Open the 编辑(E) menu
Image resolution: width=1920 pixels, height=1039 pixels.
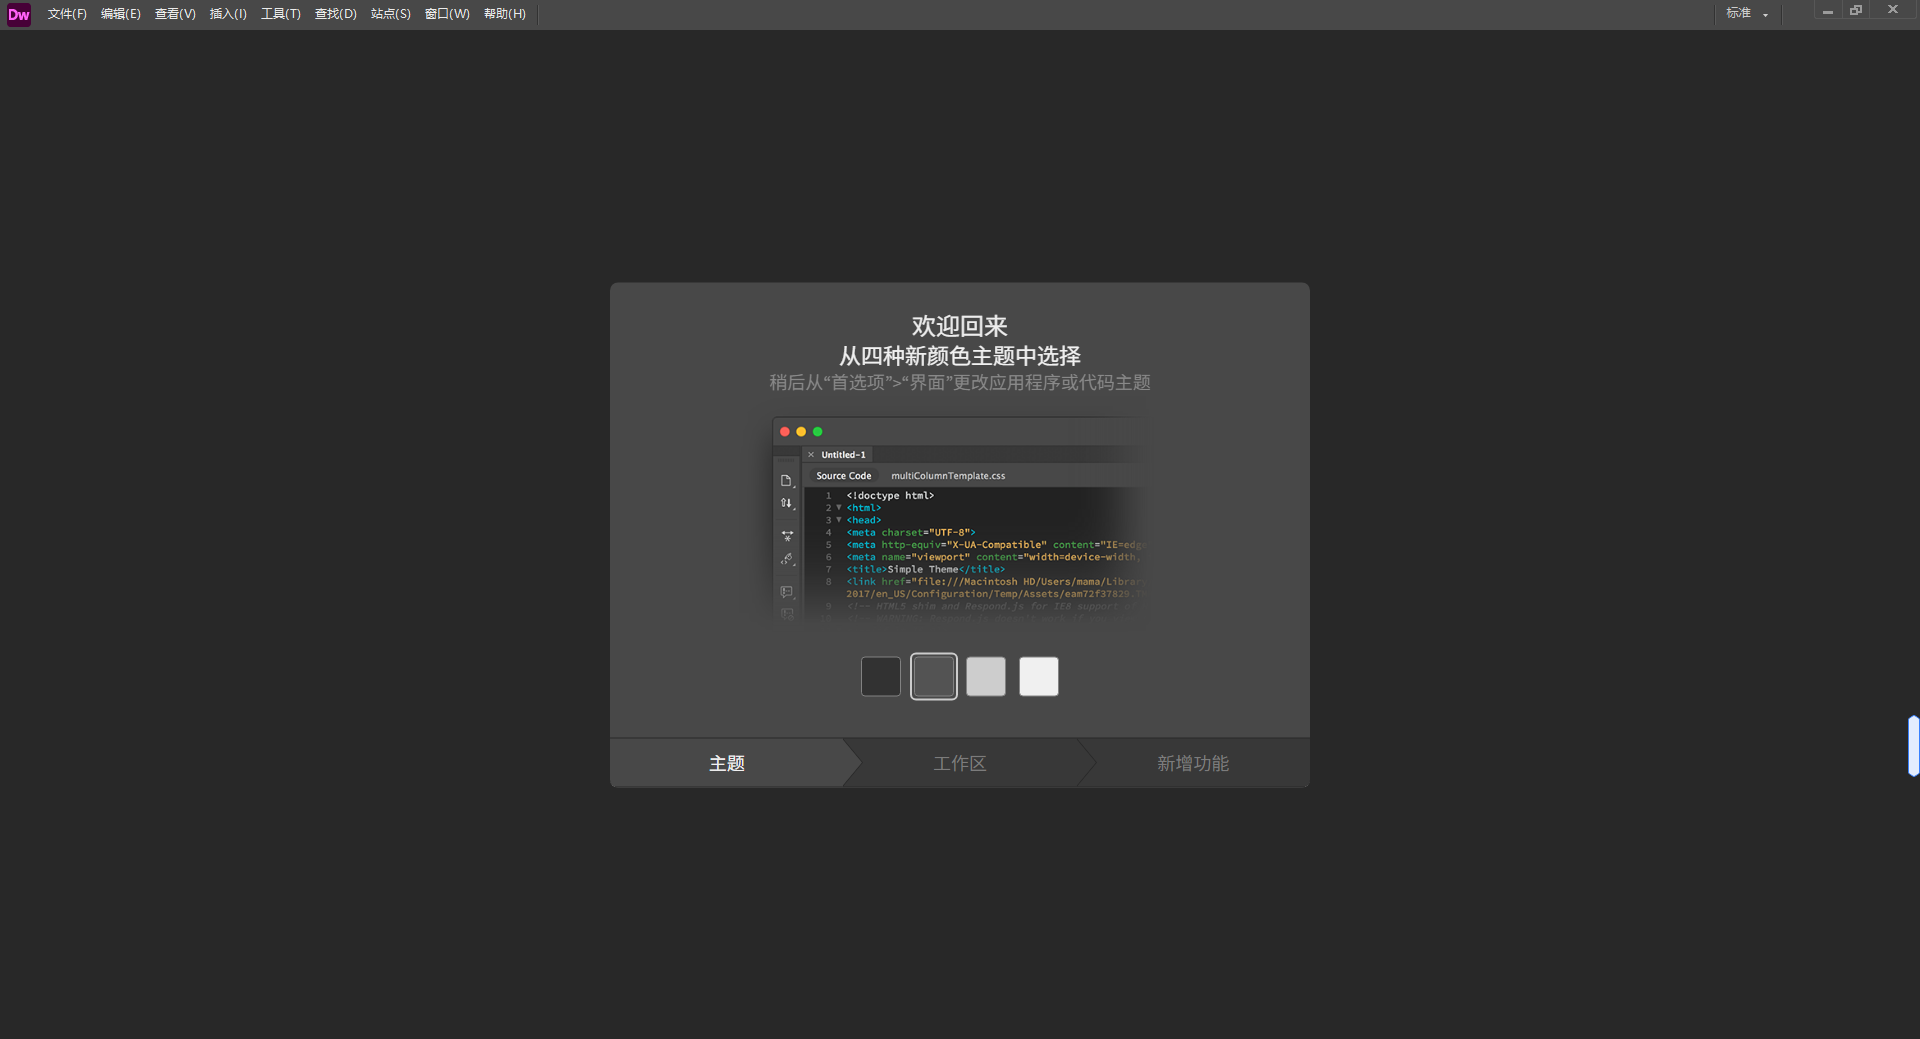point(120,14)
